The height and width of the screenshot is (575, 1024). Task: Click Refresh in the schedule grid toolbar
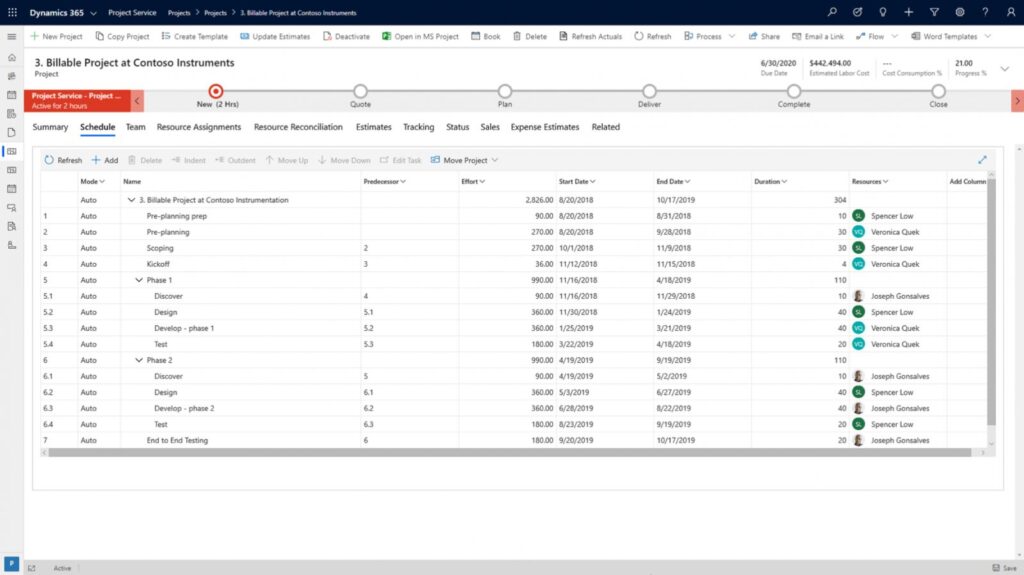63,160
